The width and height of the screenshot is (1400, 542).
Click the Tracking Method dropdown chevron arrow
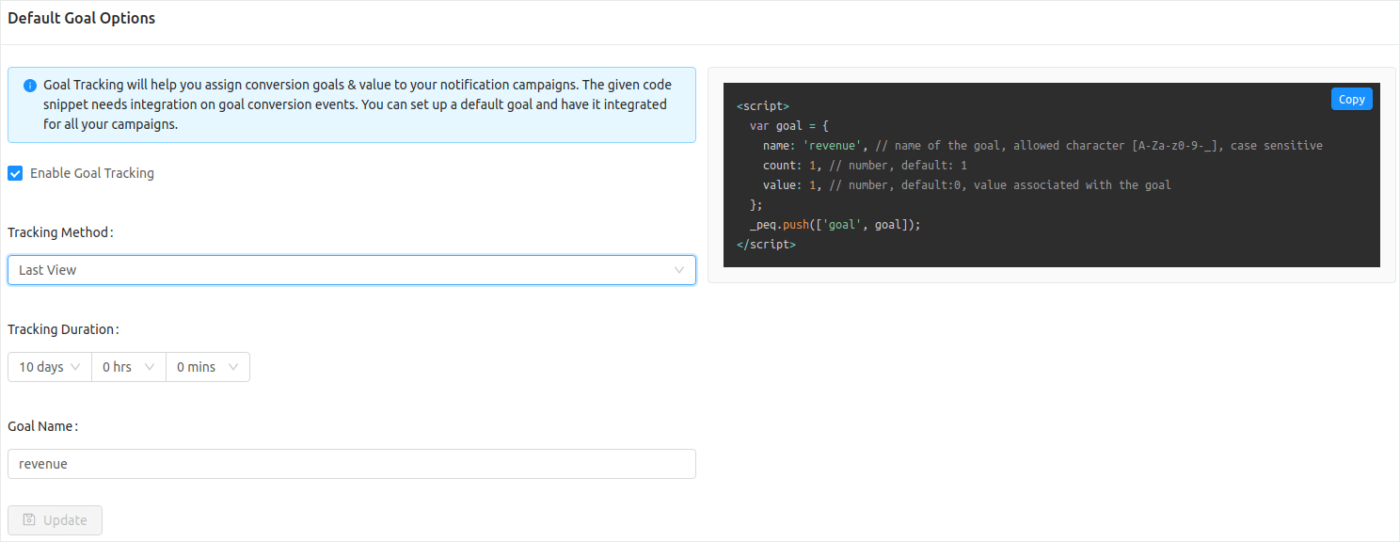click(x=680, y=270)
